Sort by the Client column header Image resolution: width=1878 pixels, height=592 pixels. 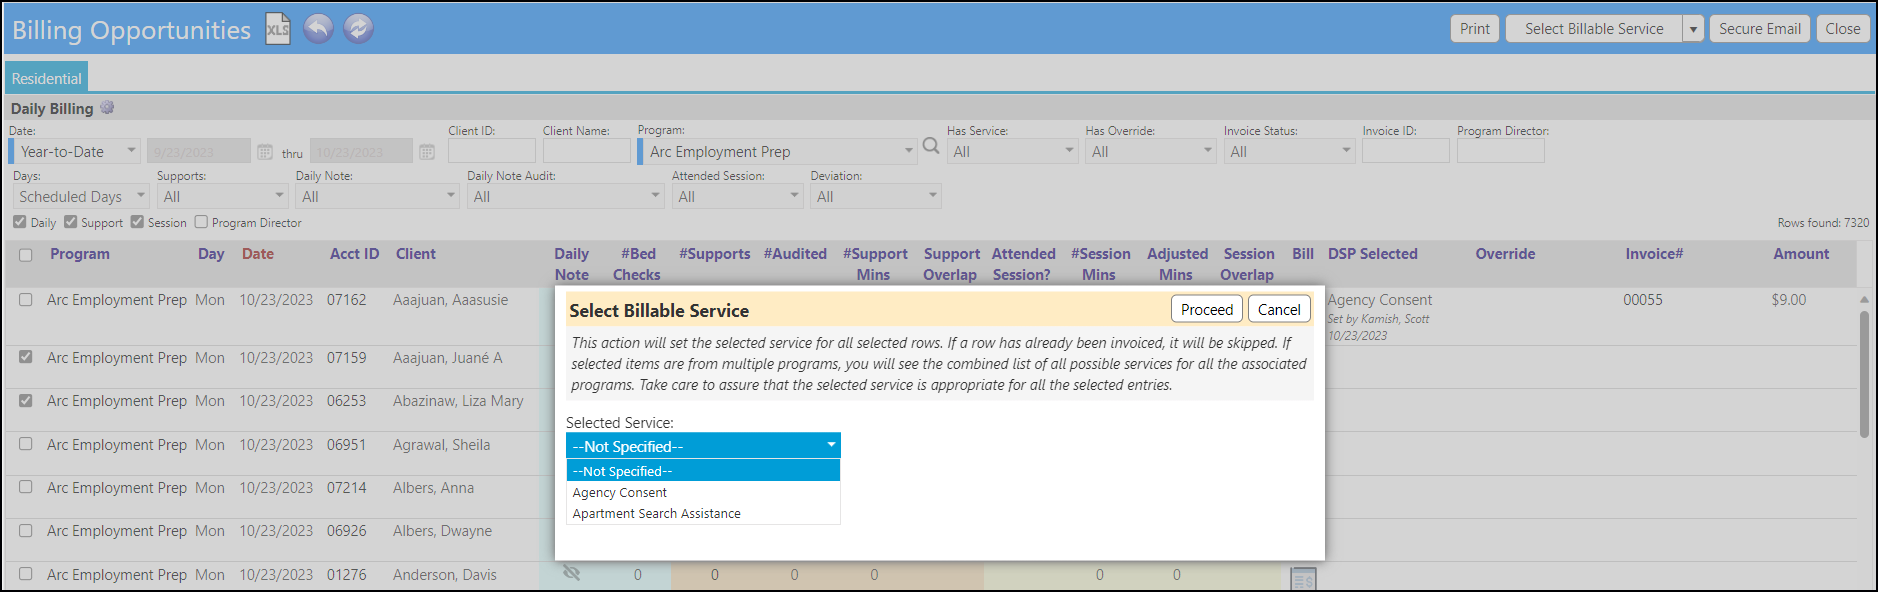[x=416, y=254]
